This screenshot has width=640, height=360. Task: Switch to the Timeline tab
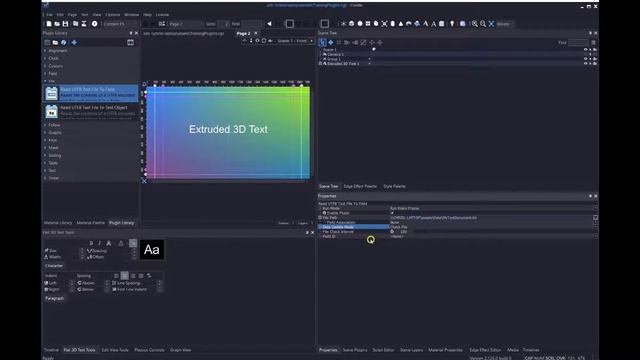click(x=51, y=350)
